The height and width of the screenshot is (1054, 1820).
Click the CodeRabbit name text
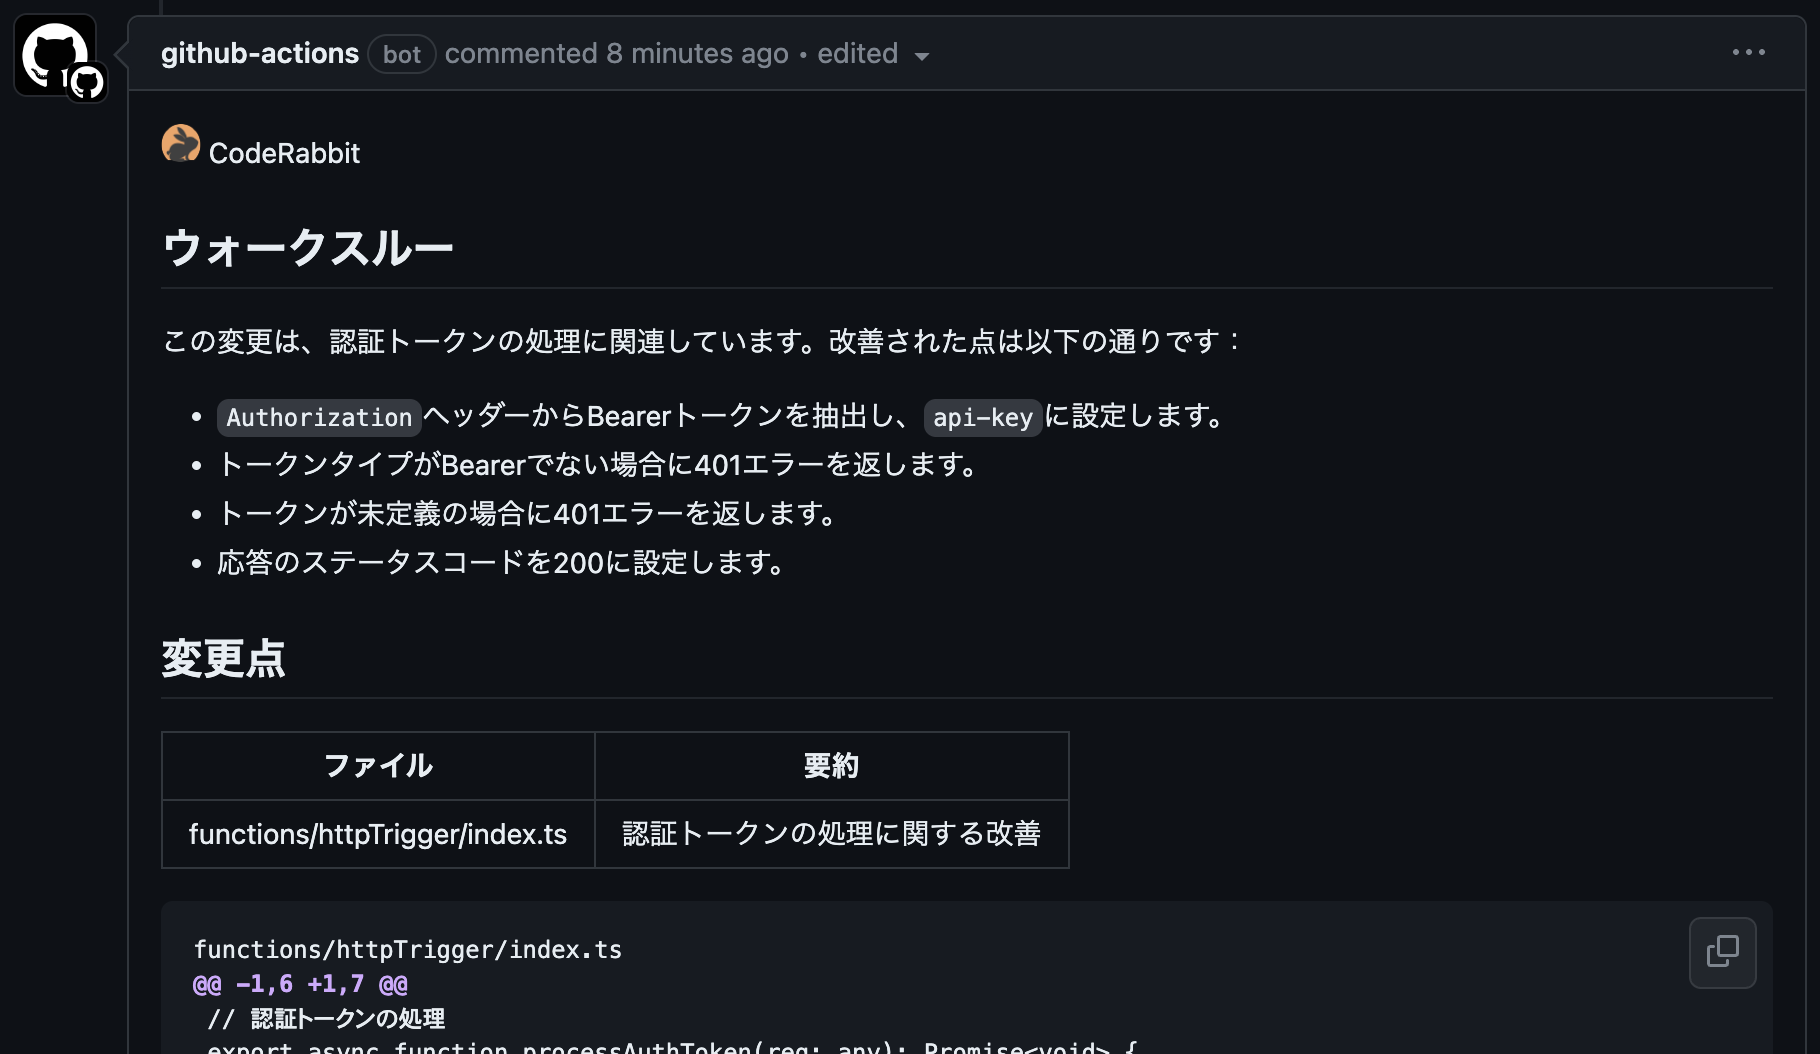coord(284,153)
